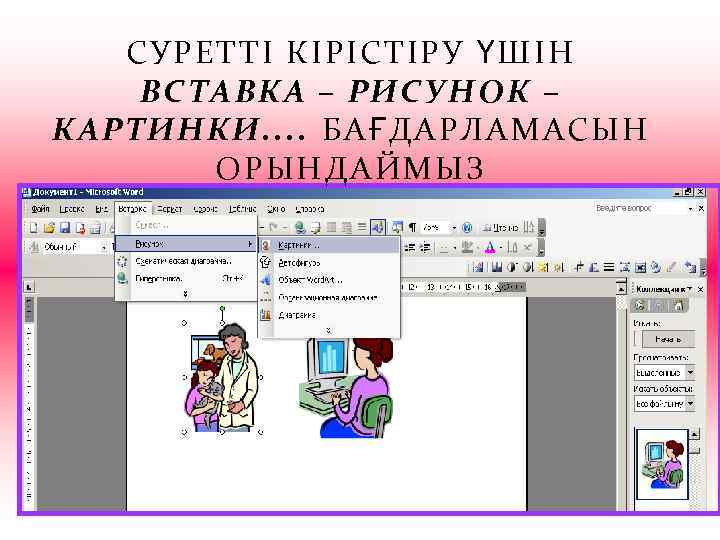The width and height of the screenshot is (720, 540).
Task: Click the document vertical scroll up arrow
Action: [x=621, y=289]
